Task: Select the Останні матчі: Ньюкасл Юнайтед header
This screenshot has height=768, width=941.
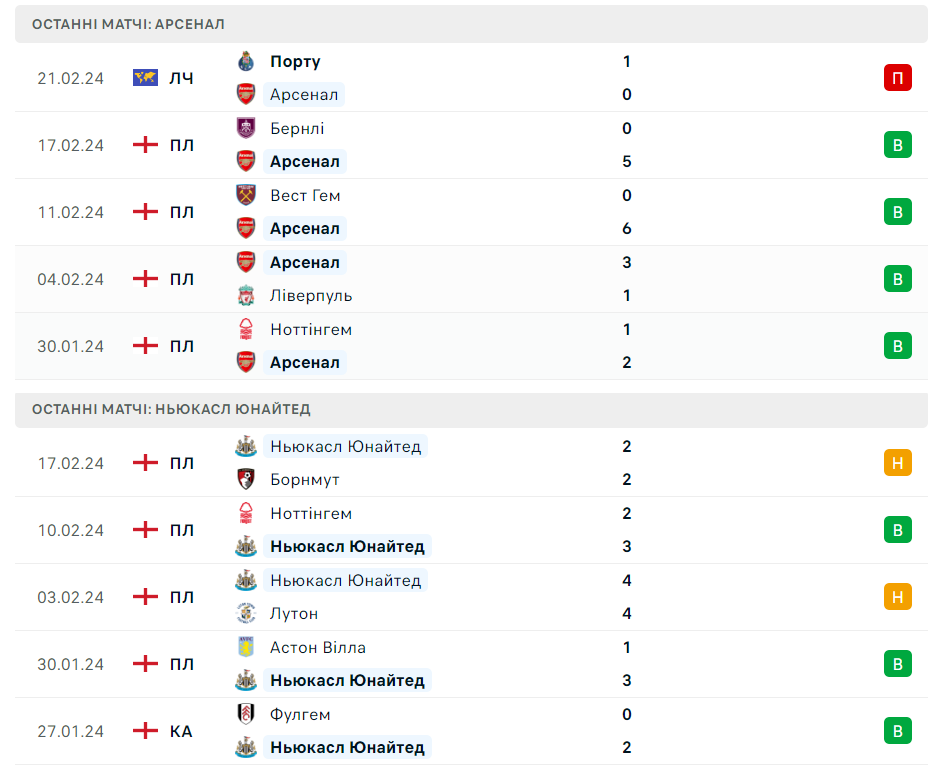Action: [x=171, y=409]
